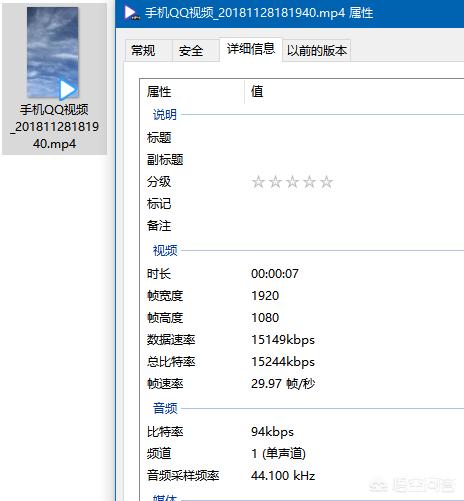Select the 帧速率 value 29.97 帧/秒

tap(283, 384)
